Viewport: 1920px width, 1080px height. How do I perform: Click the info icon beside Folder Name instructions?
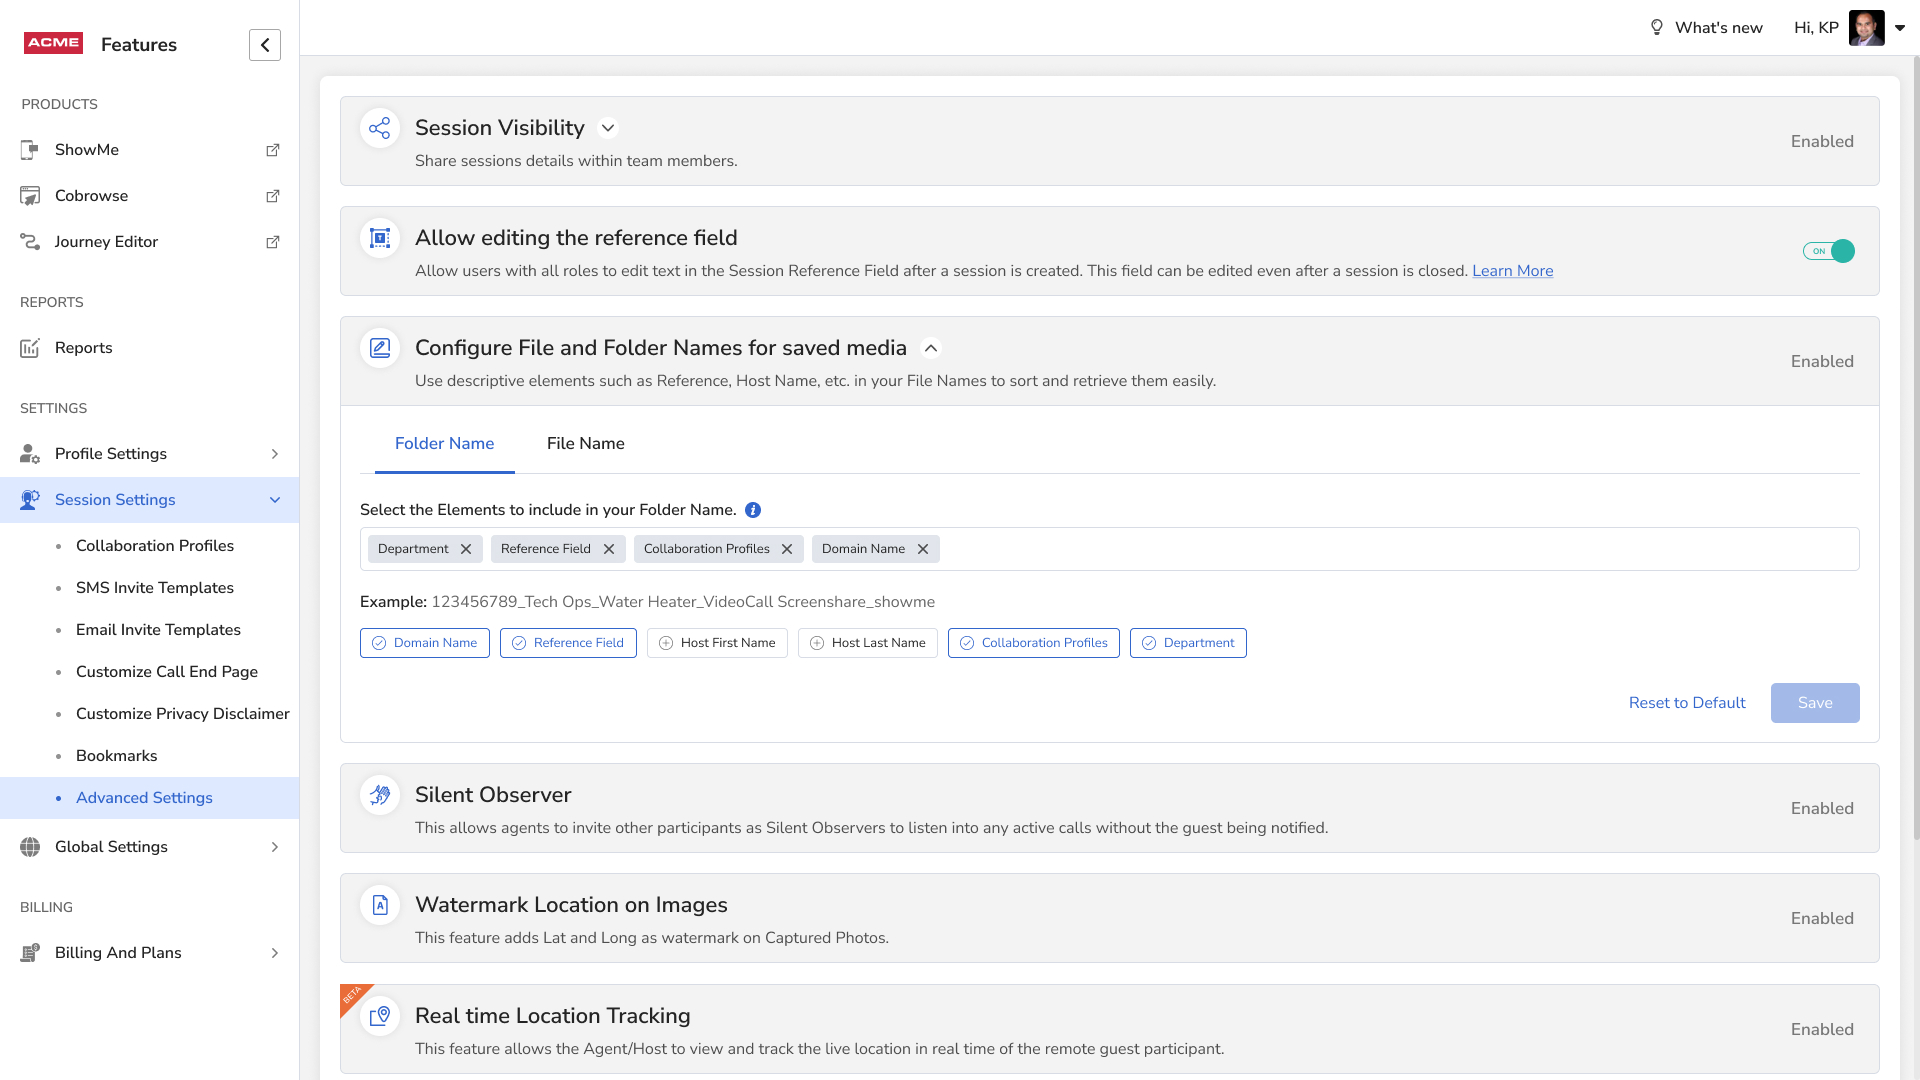tap(753, 510)
